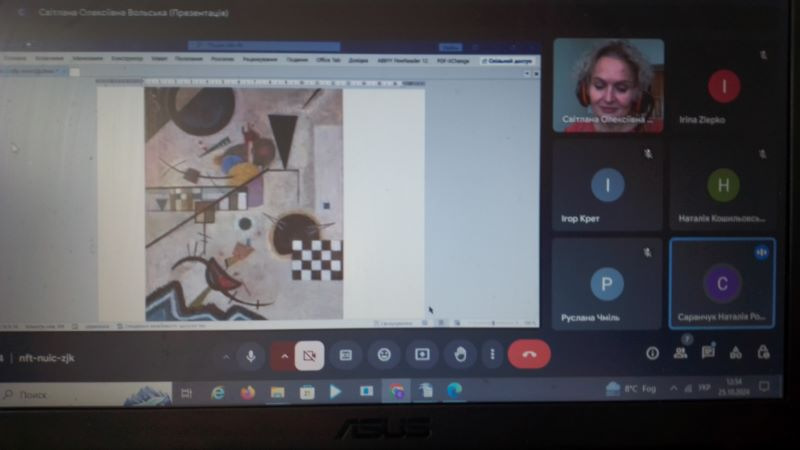Open 'ABBYY FineReader 12' ribbon tab
Screen dimensions: 800x450
click(403, 61)
